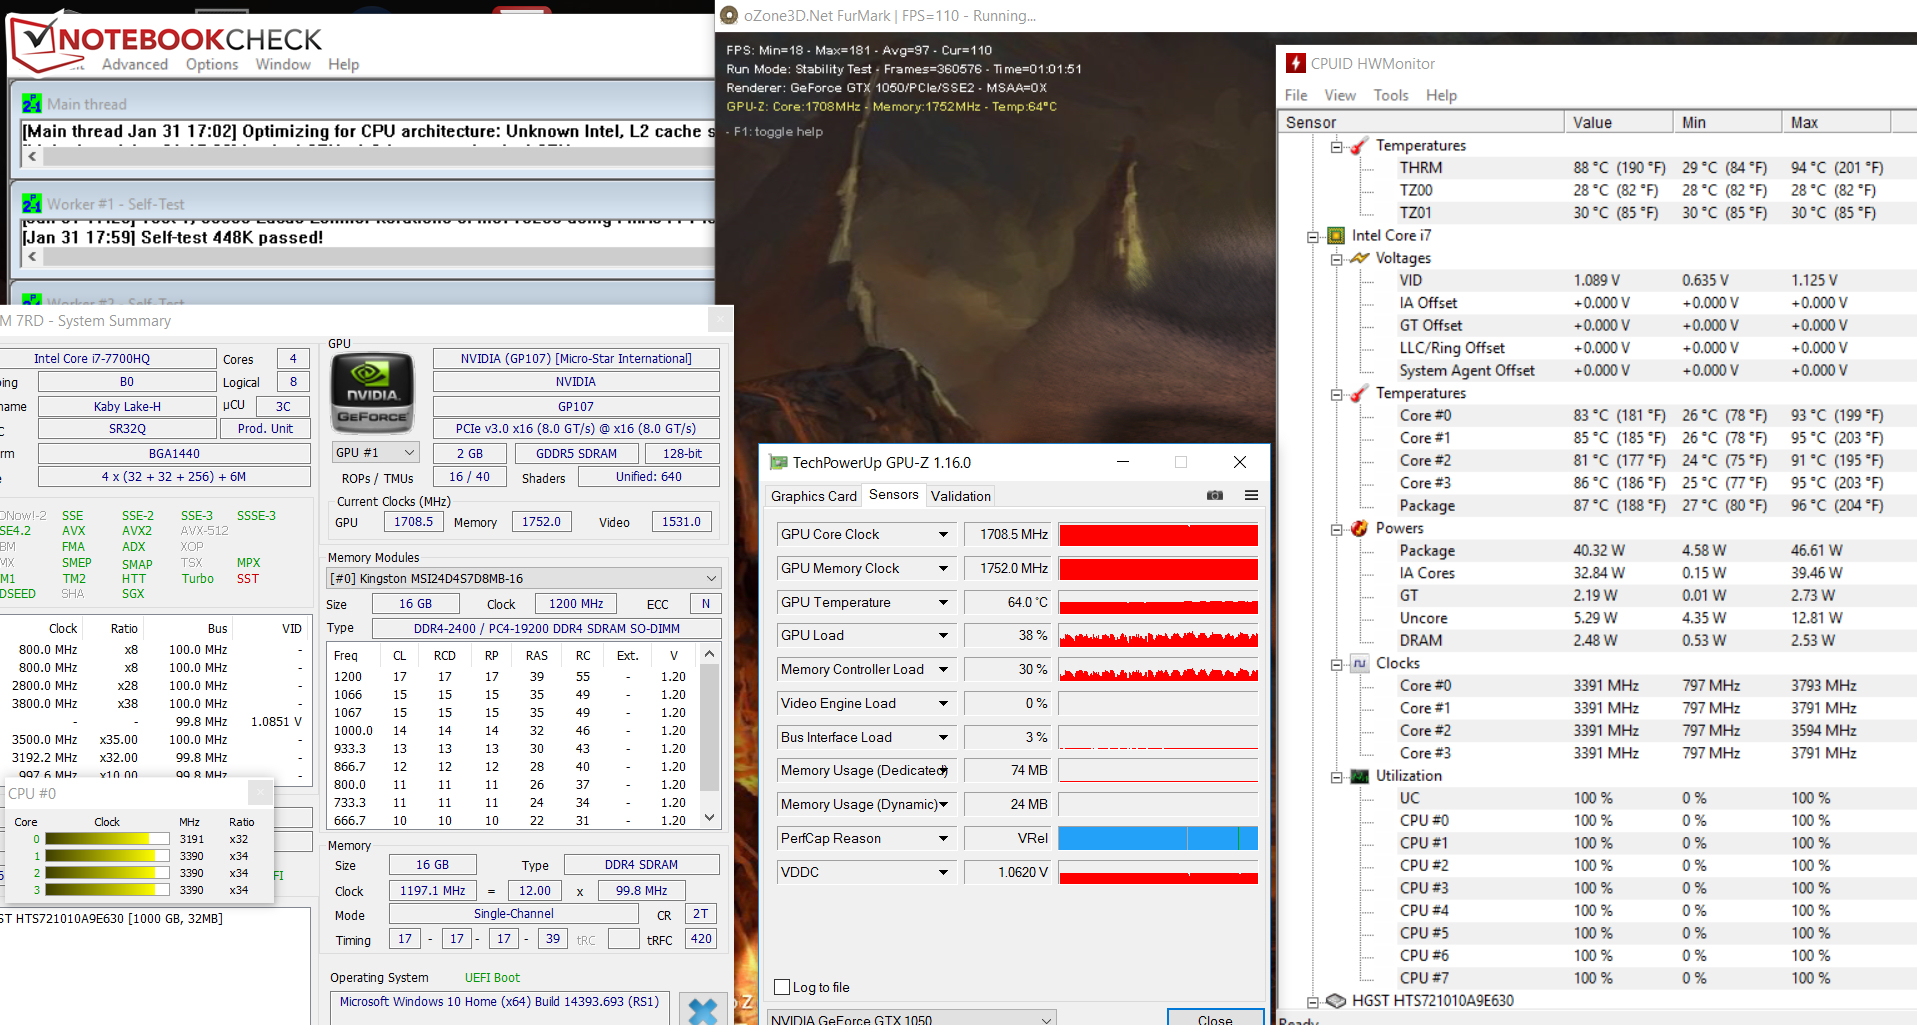Click the Memory clock field showing 1752.0
Screen dimensions: 1917x1025
[x=541, y=521]
